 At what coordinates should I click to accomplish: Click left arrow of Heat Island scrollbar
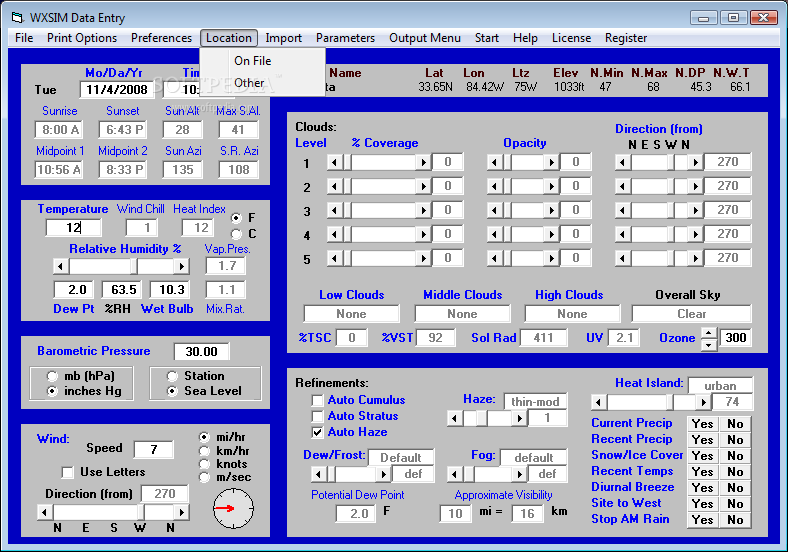click(598, 402)
